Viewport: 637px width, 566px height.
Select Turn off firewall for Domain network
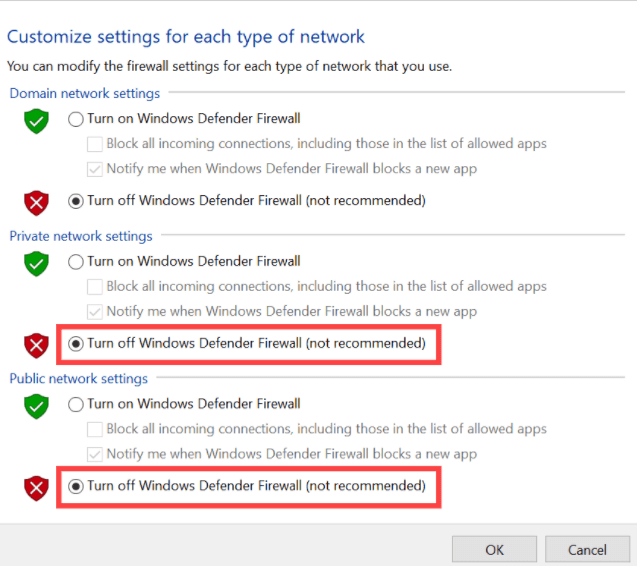pyautogui.click(x=76, y=201)
